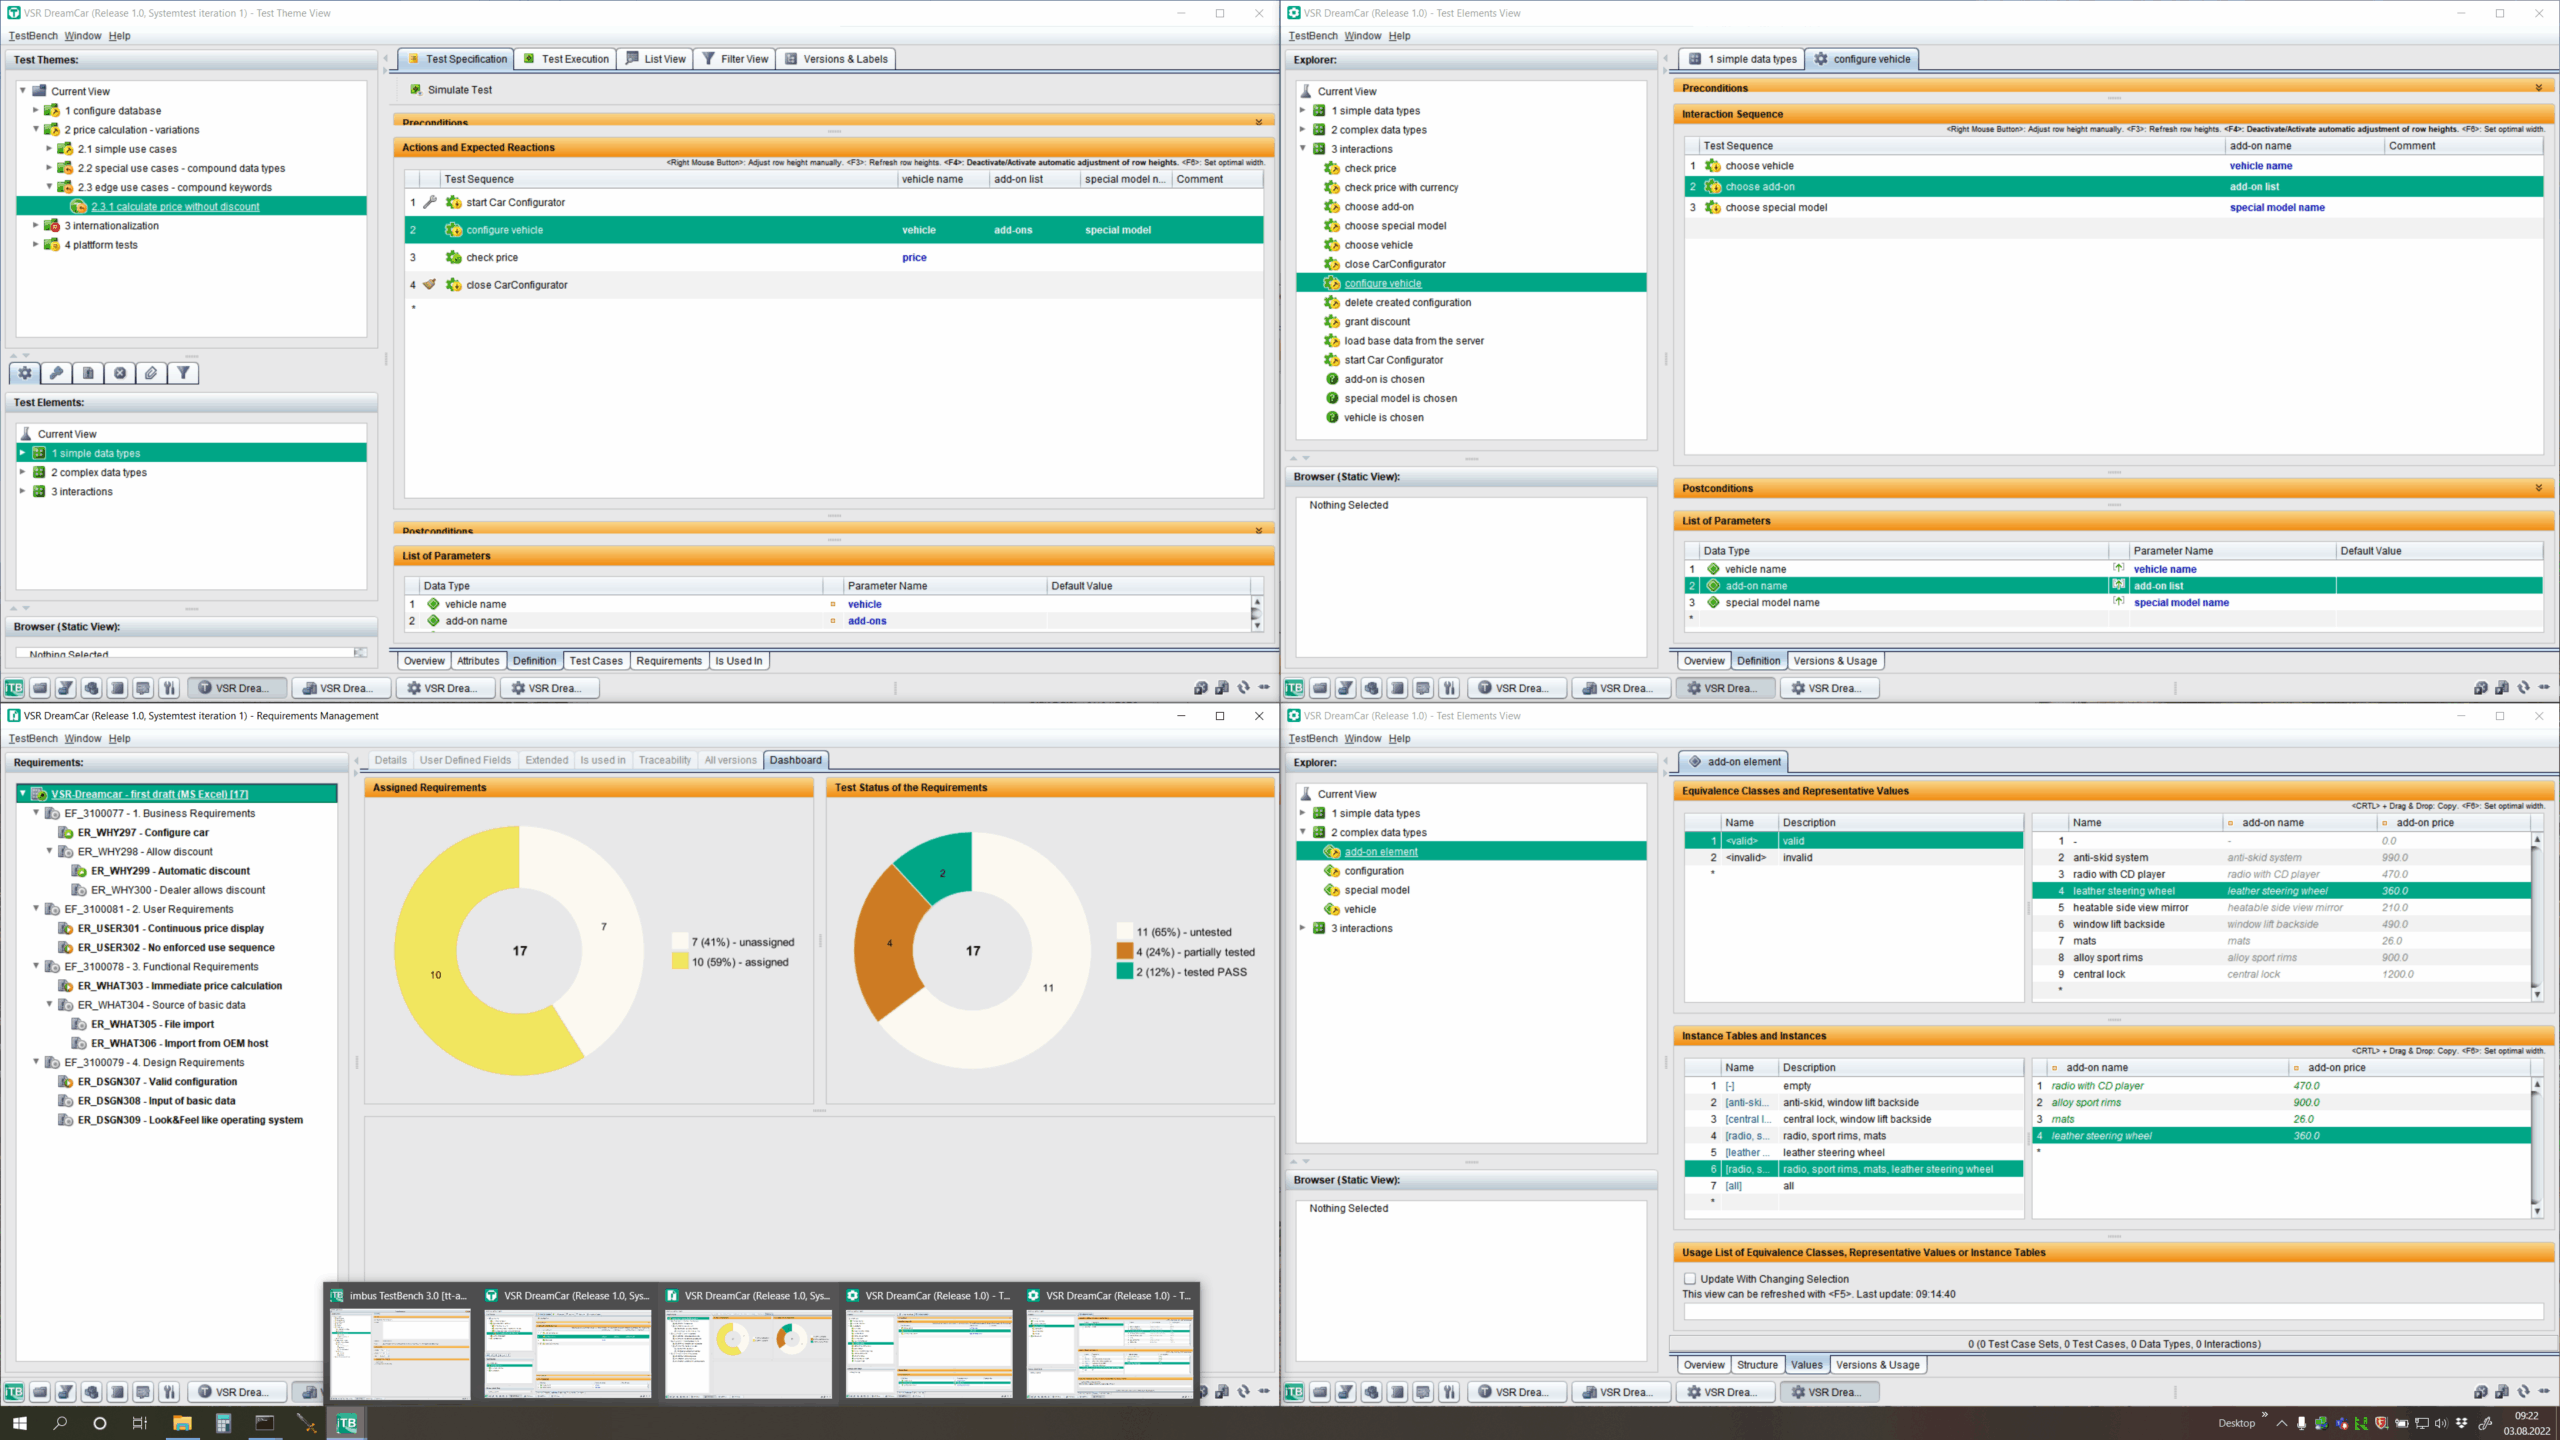Click the Simulate Test icon
This screenshot has height=1440, width=2560.
pyautogui.click(x=415, y=90)
